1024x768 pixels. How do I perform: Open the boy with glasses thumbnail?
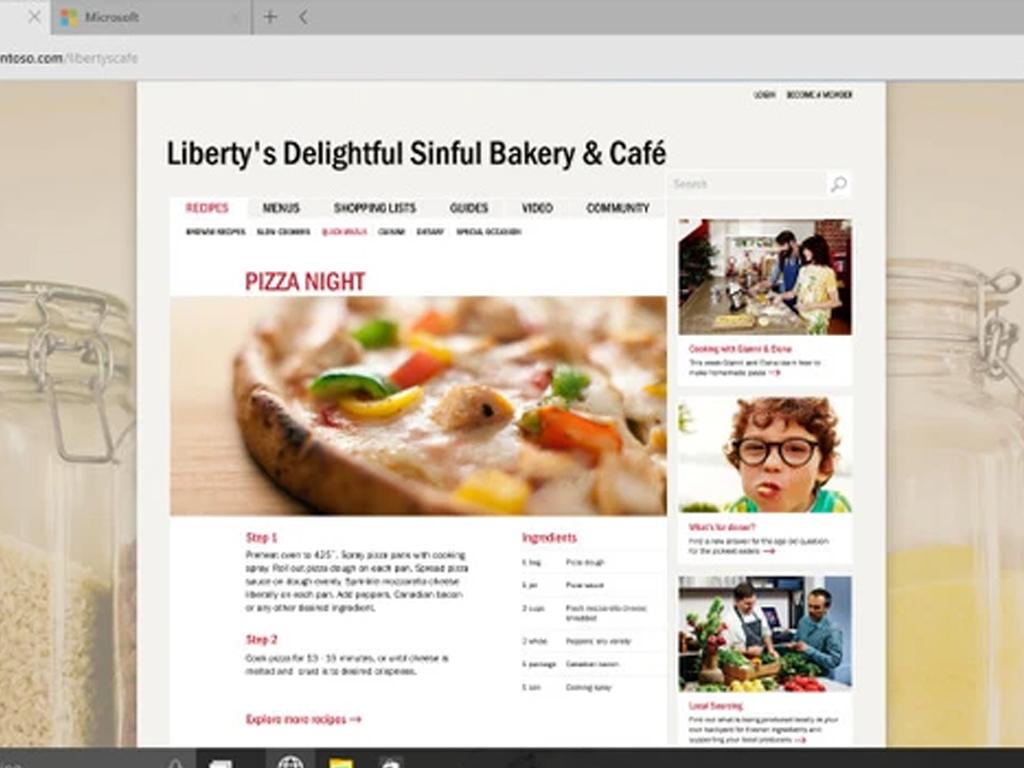765,455
